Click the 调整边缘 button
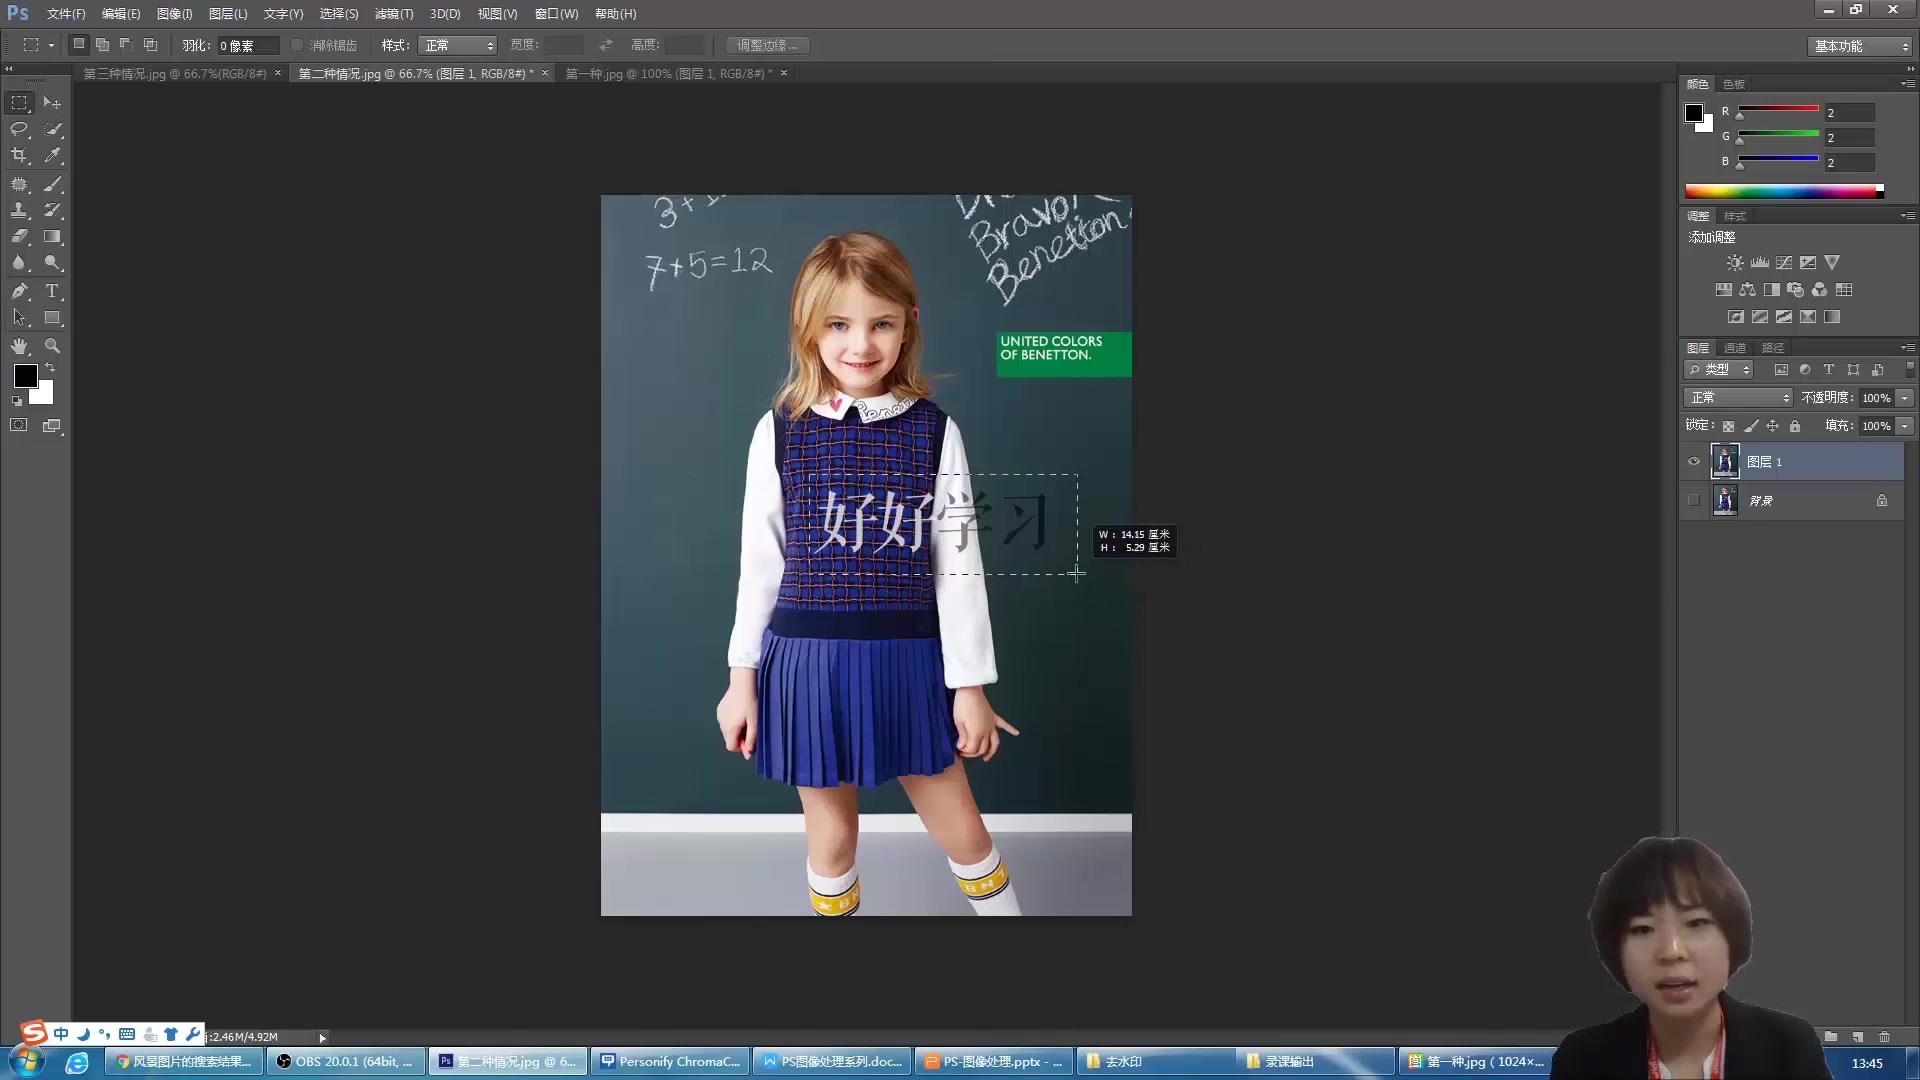Image resolution: width=1920 pixels, height=1080 pixels. [x=767, y=45]
